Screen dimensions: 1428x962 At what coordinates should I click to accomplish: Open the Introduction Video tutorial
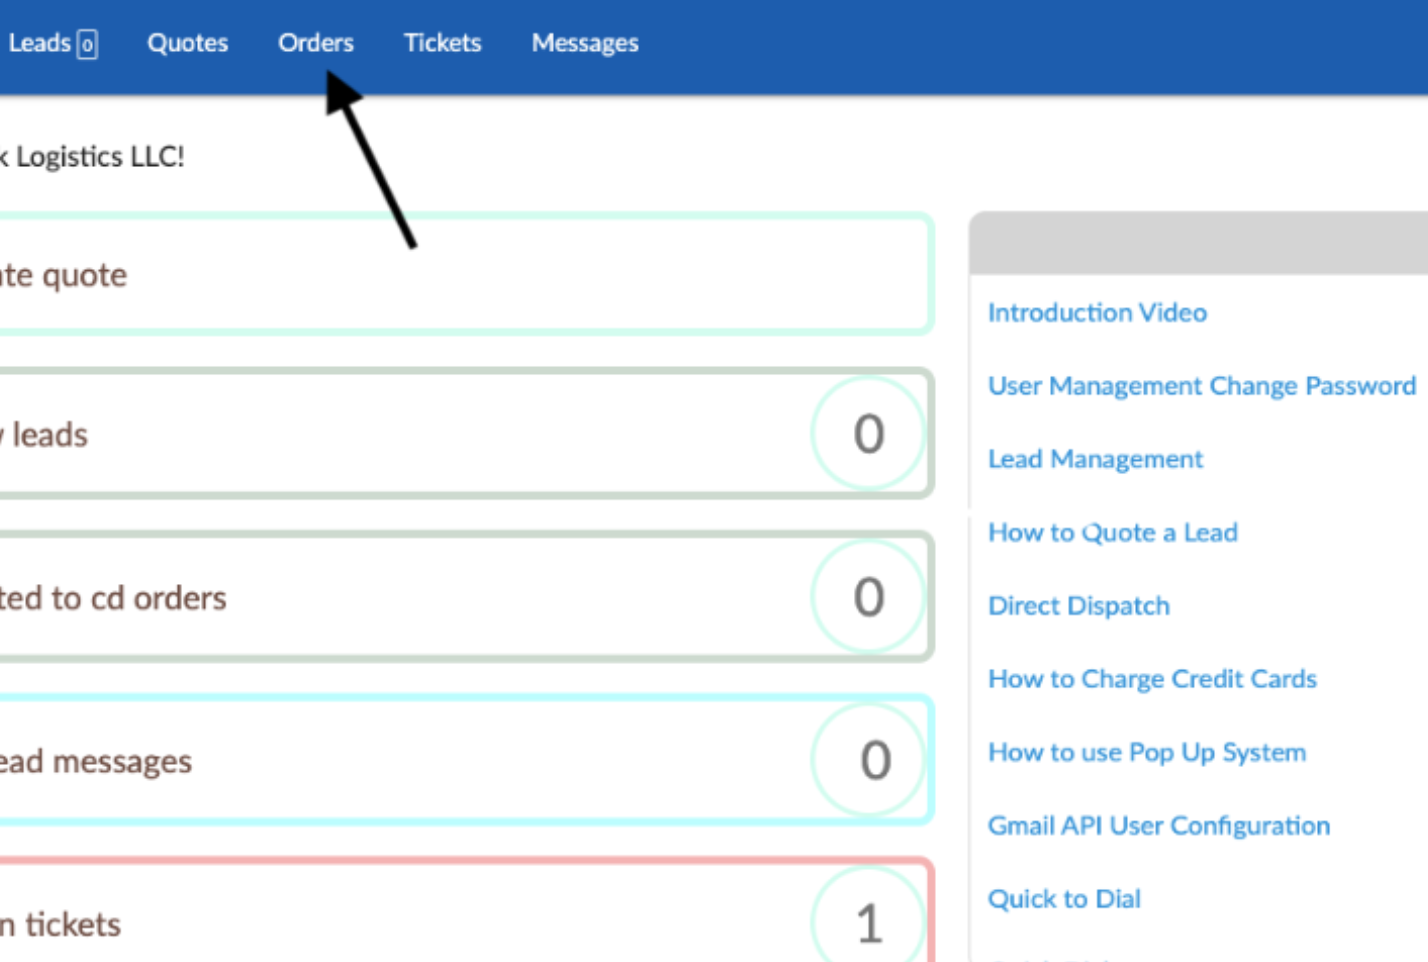(1096, 312)
